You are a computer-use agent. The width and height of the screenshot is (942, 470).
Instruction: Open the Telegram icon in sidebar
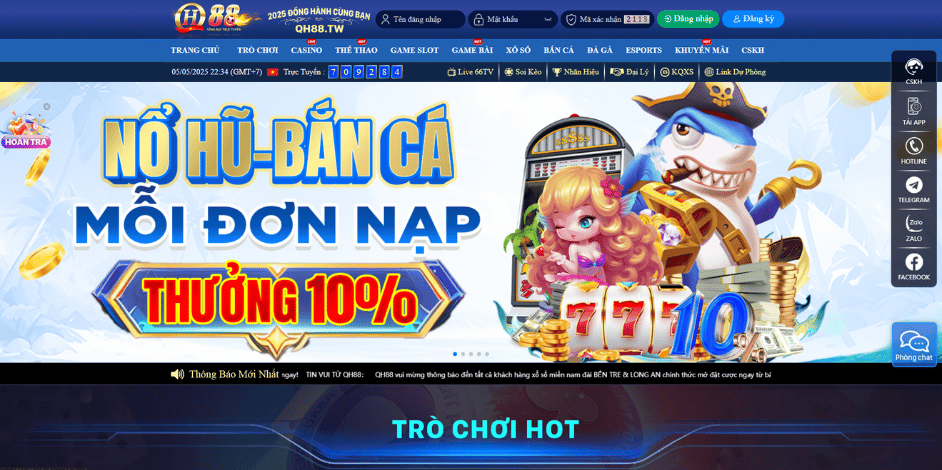click(914, 185)
